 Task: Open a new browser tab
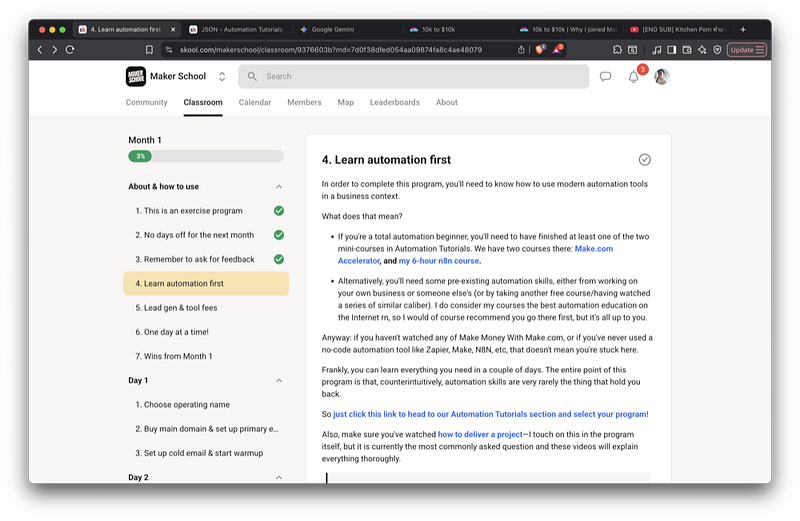tap(742, 30)
